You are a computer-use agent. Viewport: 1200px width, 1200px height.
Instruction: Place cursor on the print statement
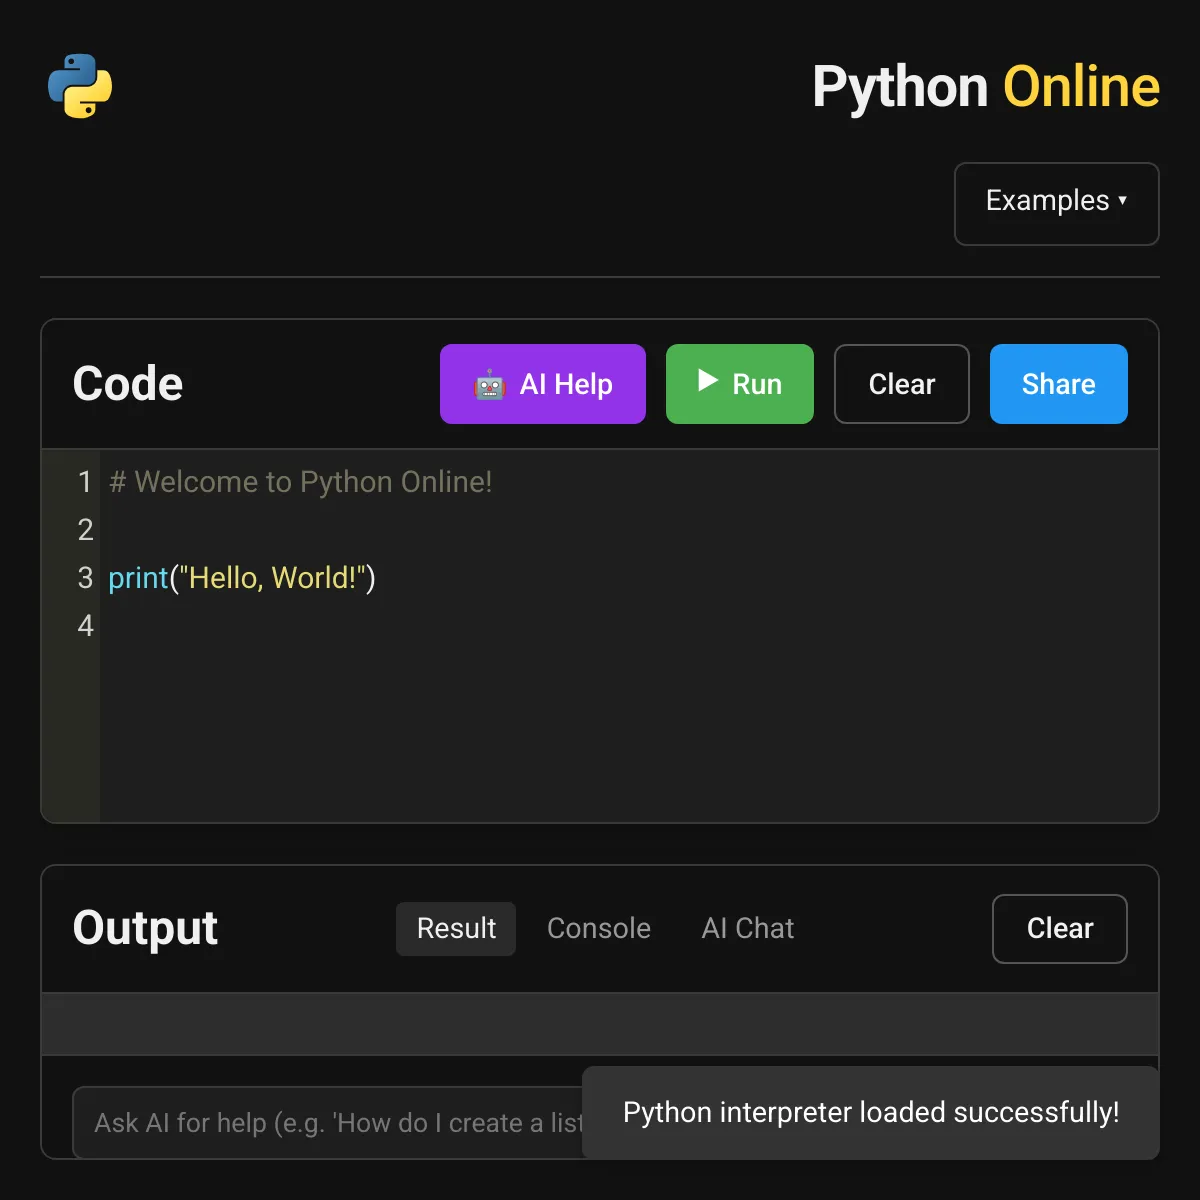coord(240,578)
